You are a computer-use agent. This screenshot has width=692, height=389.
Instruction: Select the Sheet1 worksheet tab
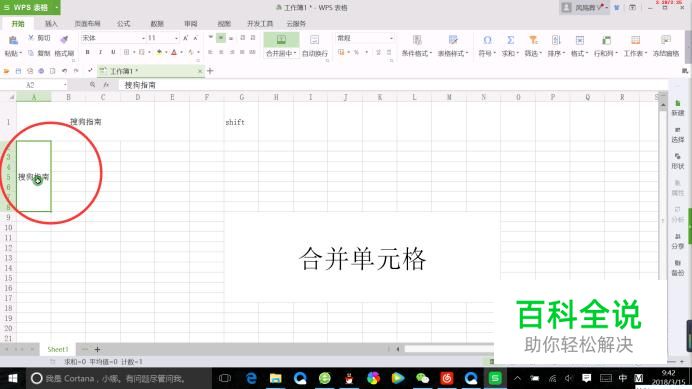[x=58, y=349]
